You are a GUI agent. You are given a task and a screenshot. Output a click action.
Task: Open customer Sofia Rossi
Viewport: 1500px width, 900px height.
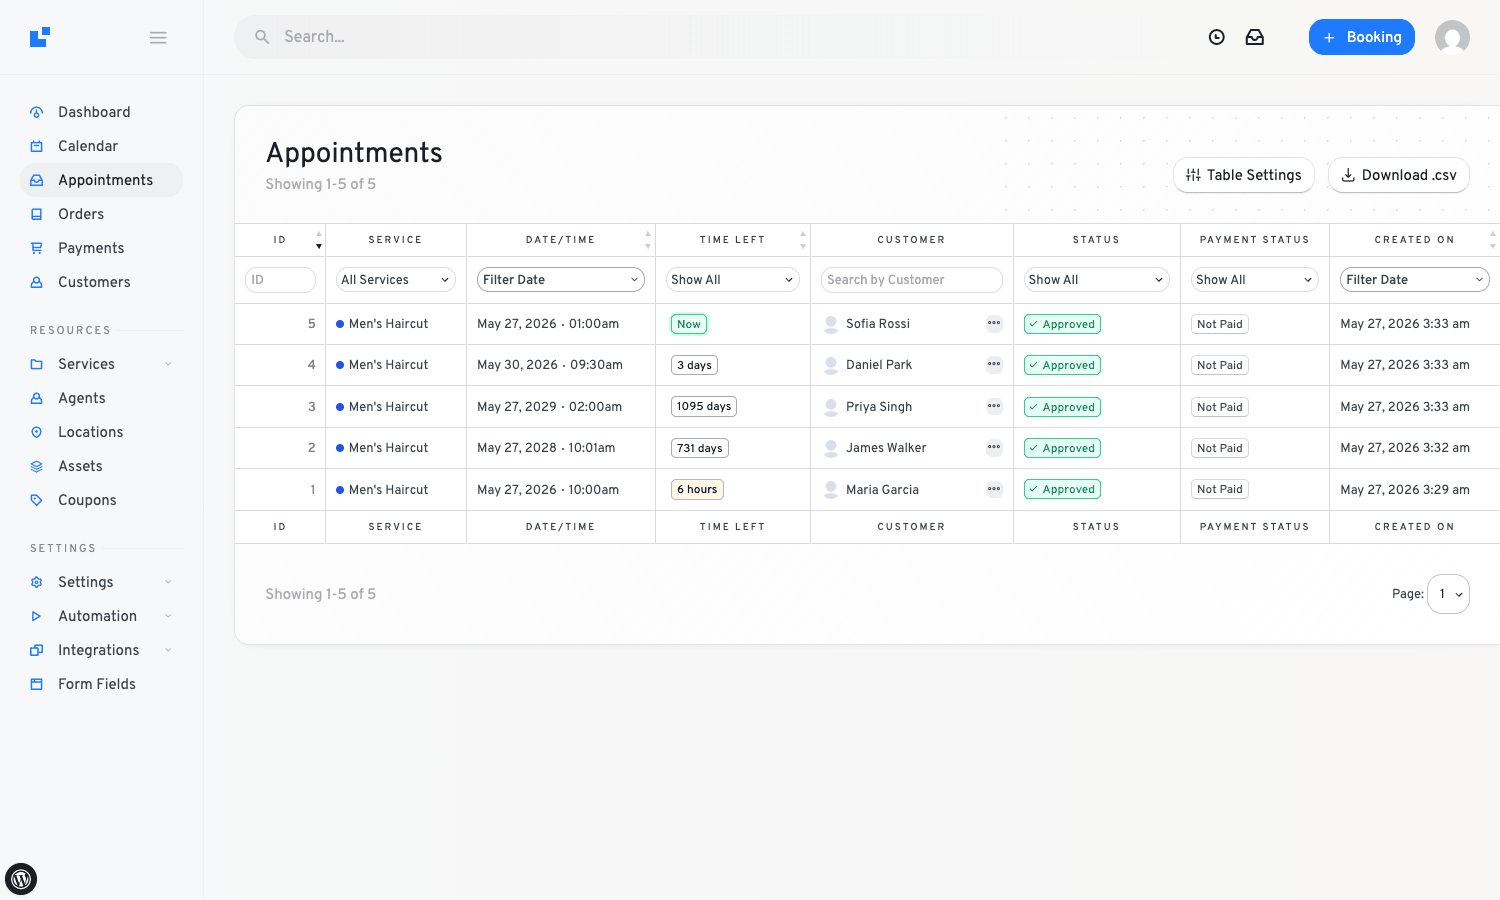pos(878,324)
